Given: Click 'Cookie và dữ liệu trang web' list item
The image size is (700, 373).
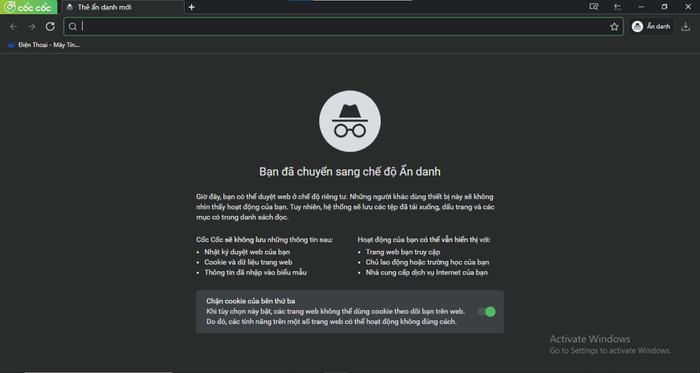Looking at the screenshot, I should [248, 262].
